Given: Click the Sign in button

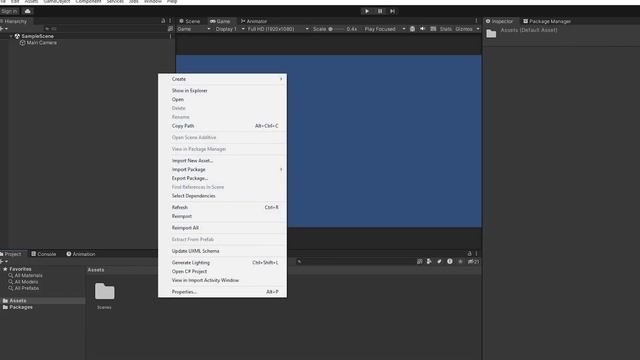Looking at the screenshot, I should tap(9, 11).
